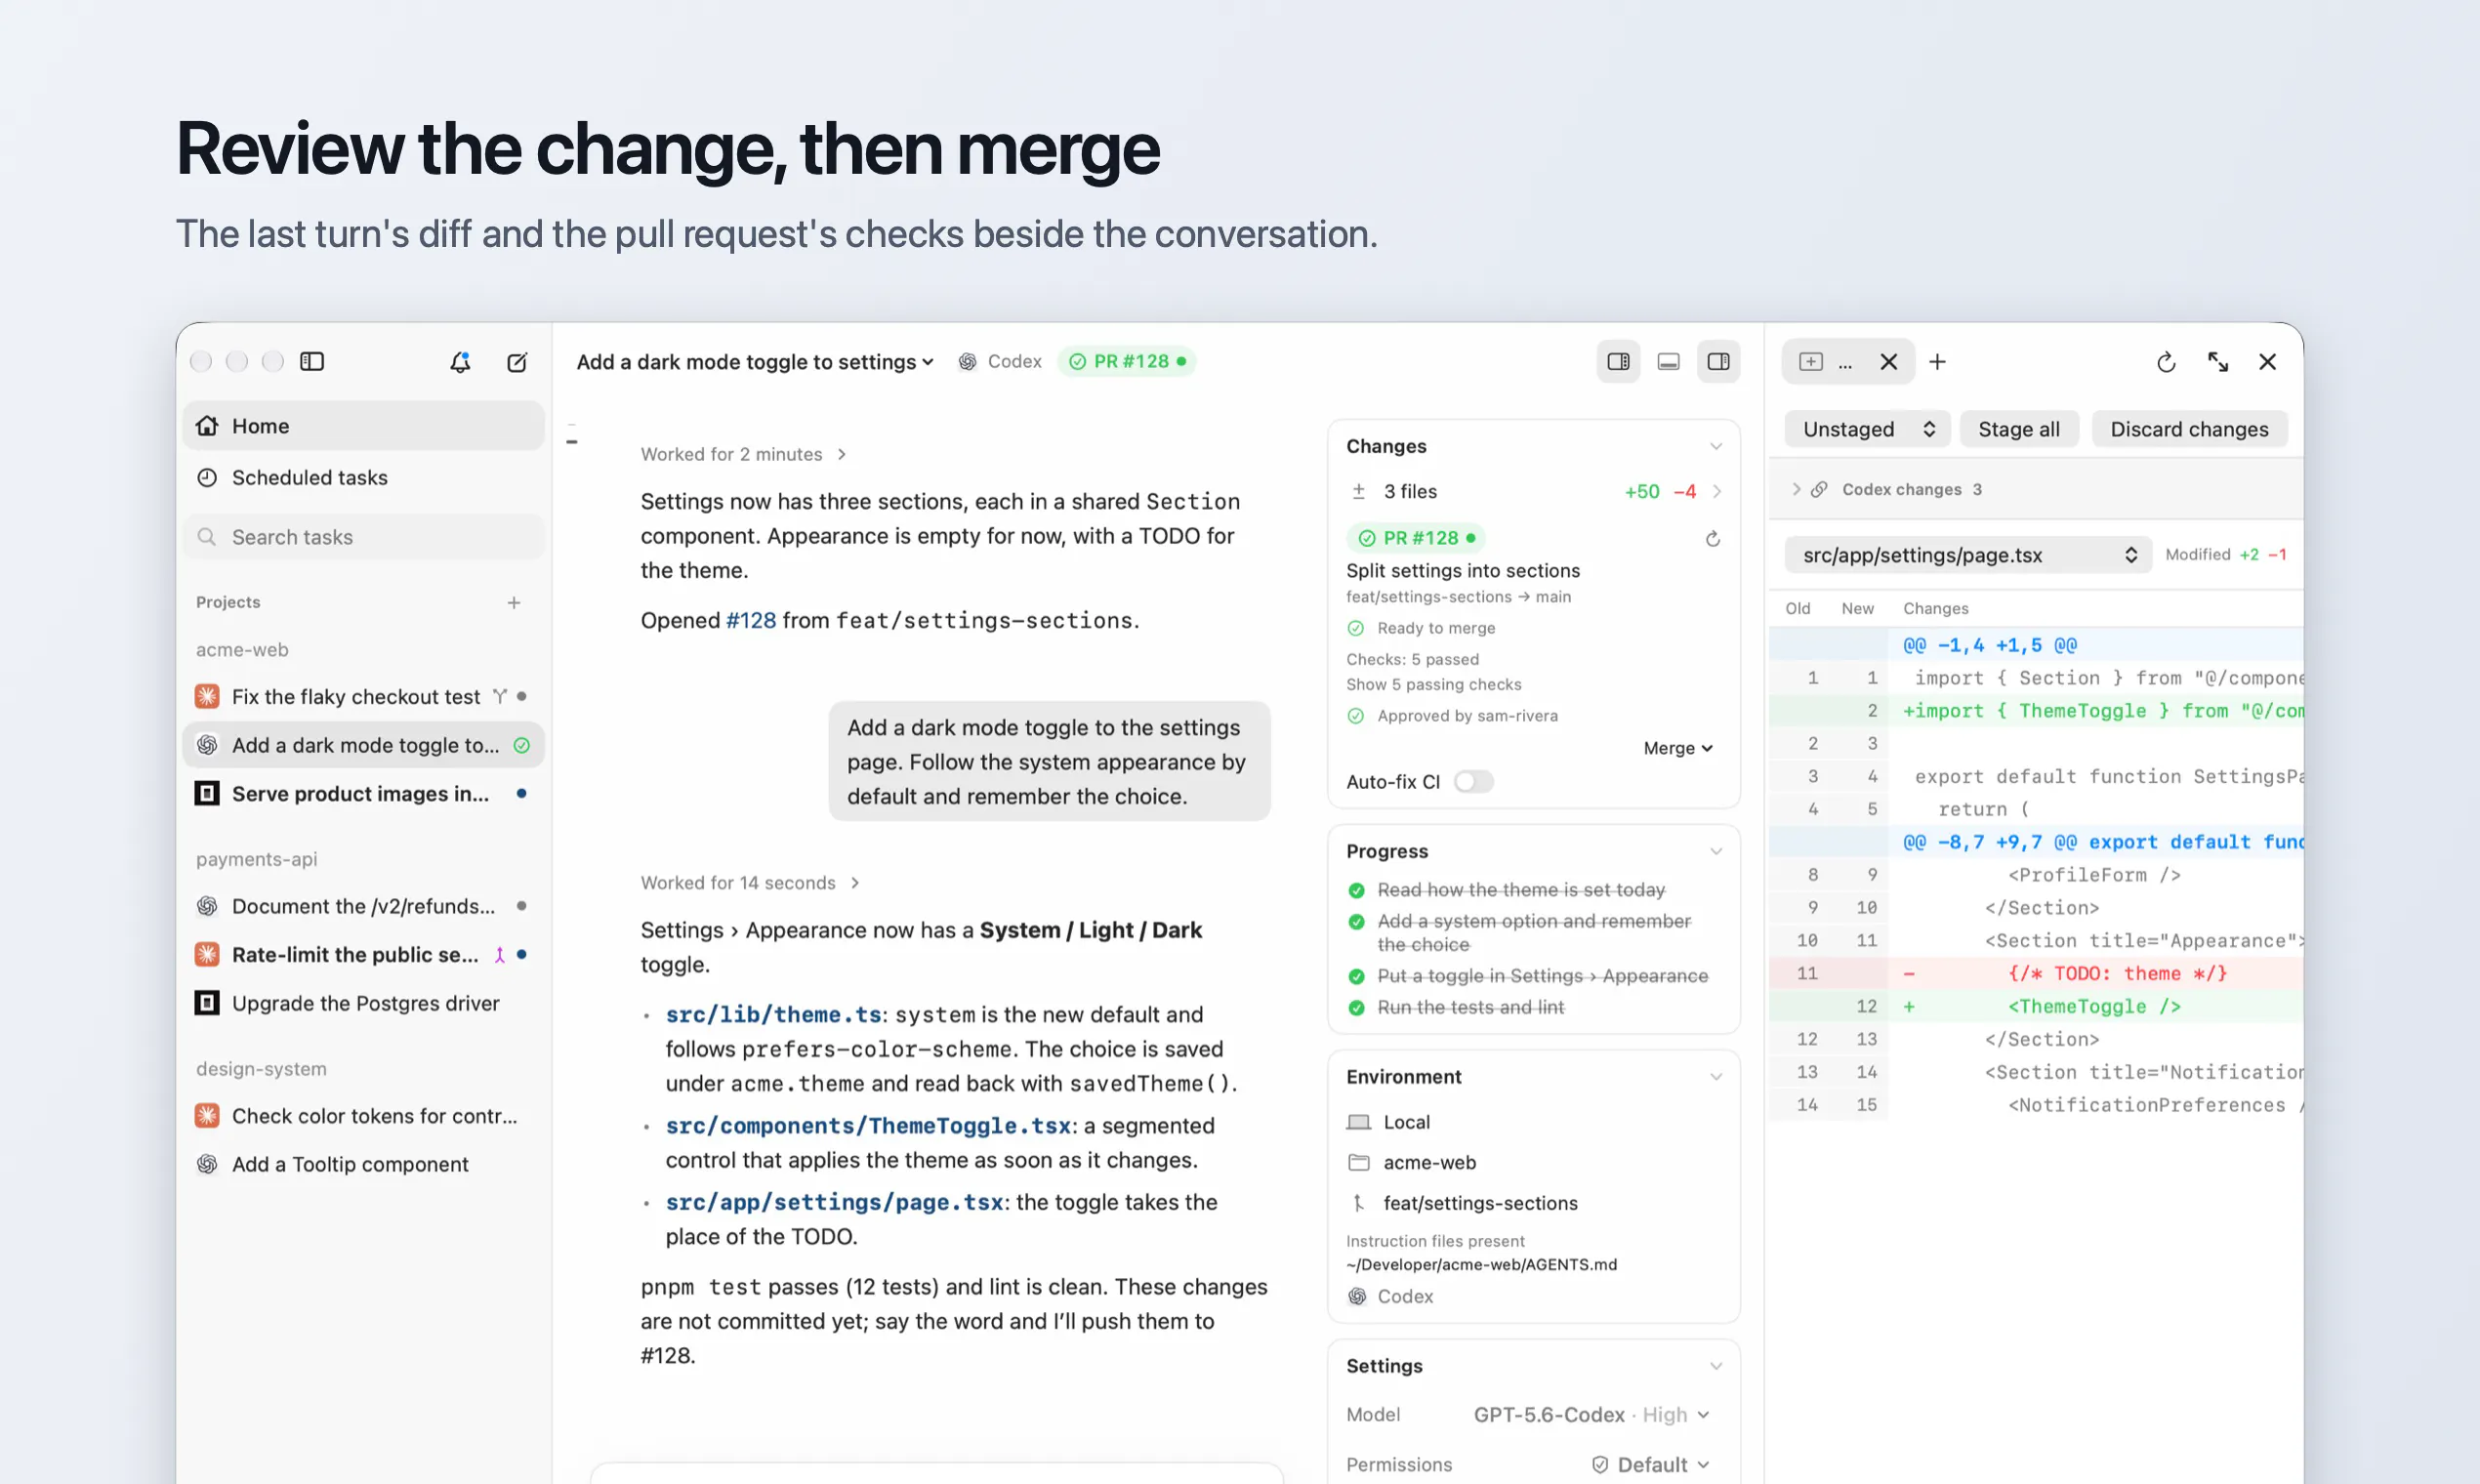Toggle the bottom panel layout button
The width and height of the screenshot is (2480, 1484).
1668,362
